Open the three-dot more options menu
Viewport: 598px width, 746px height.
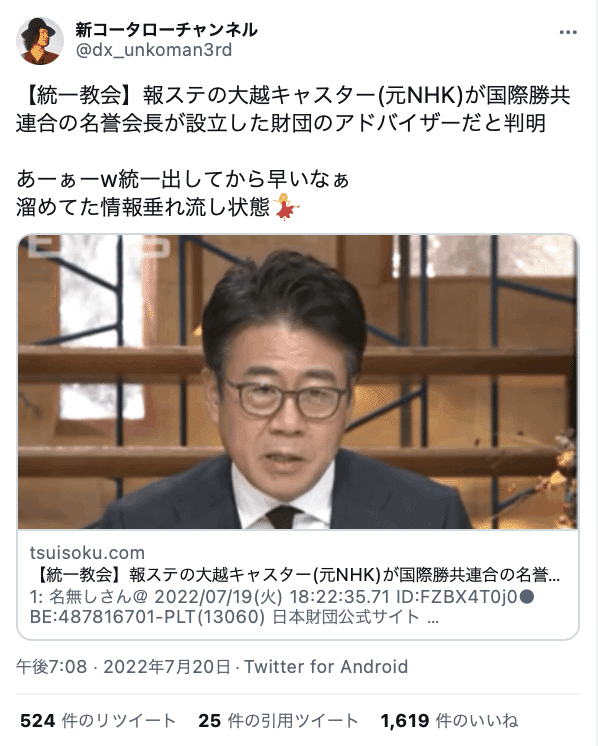pyautogui.click(x=568, y=32)
